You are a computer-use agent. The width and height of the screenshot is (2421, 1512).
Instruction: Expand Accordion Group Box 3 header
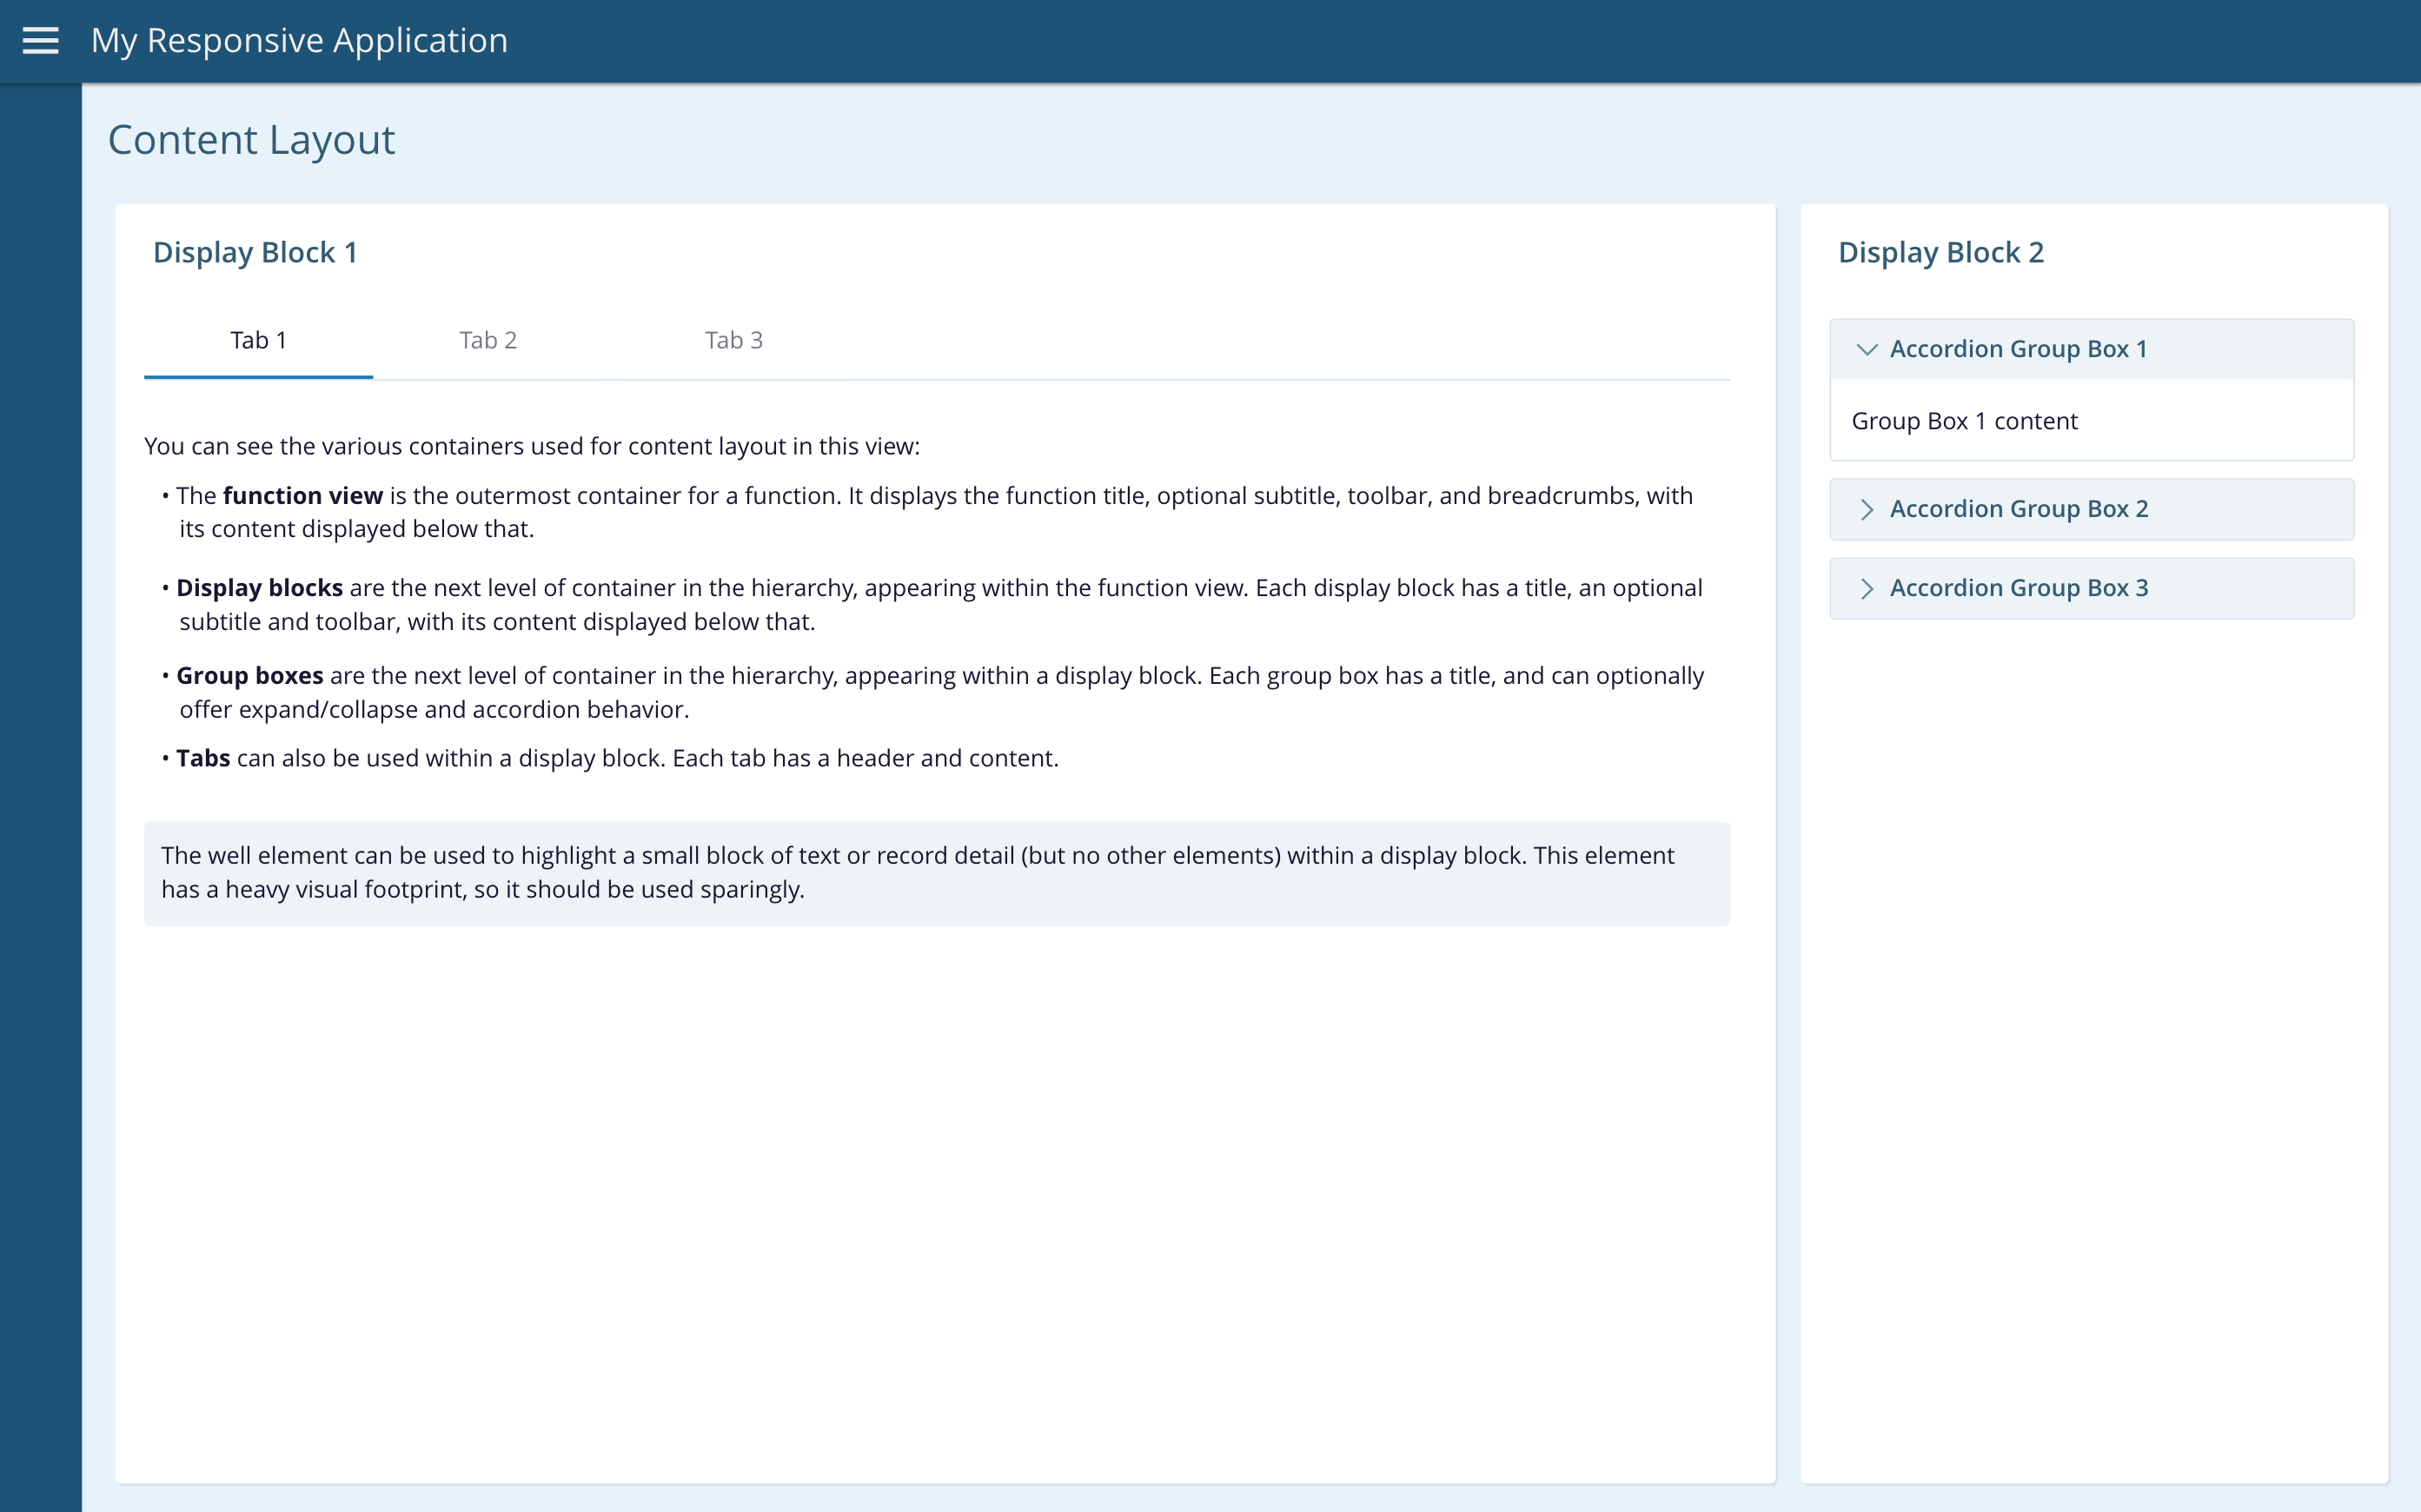coord(2090,588)
